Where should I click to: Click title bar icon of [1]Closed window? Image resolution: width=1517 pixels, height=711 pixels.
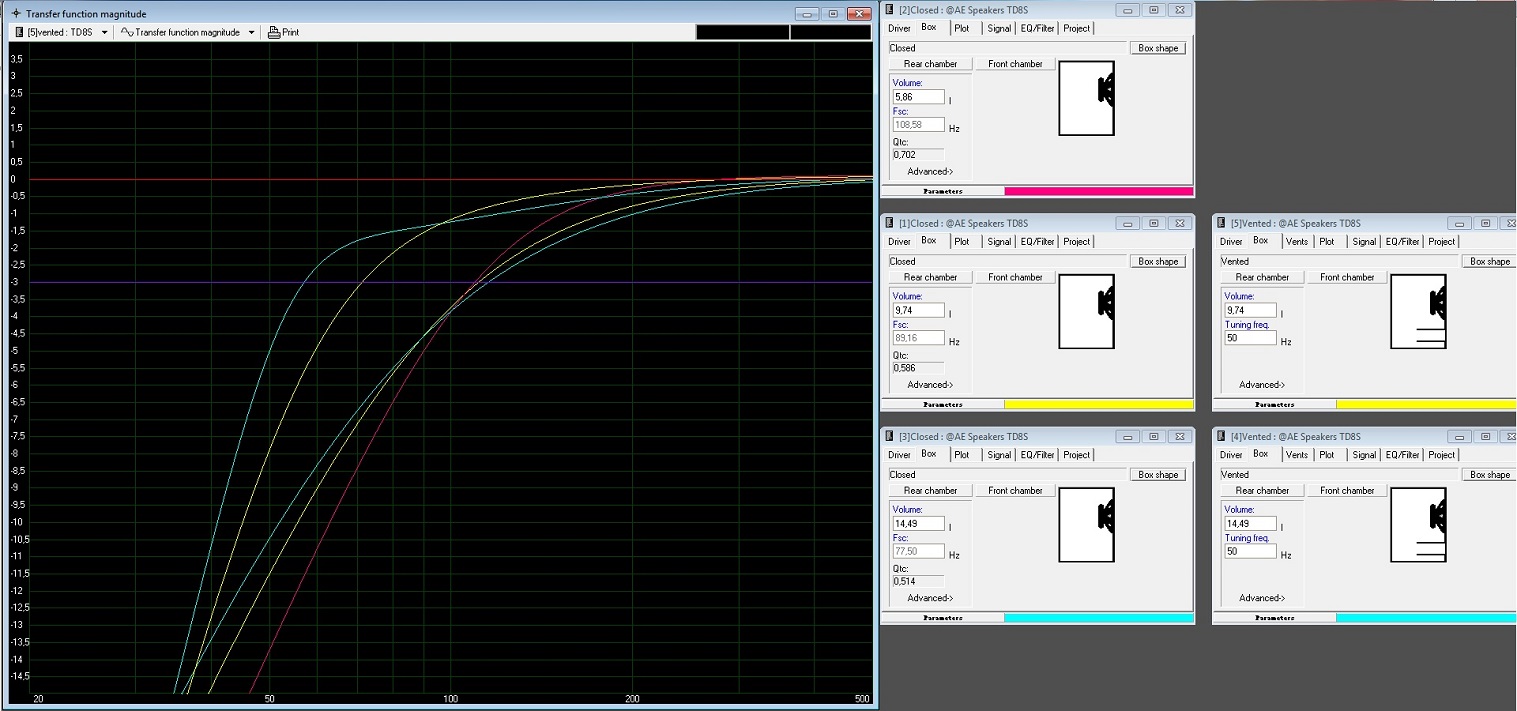[x=890, y=222]
